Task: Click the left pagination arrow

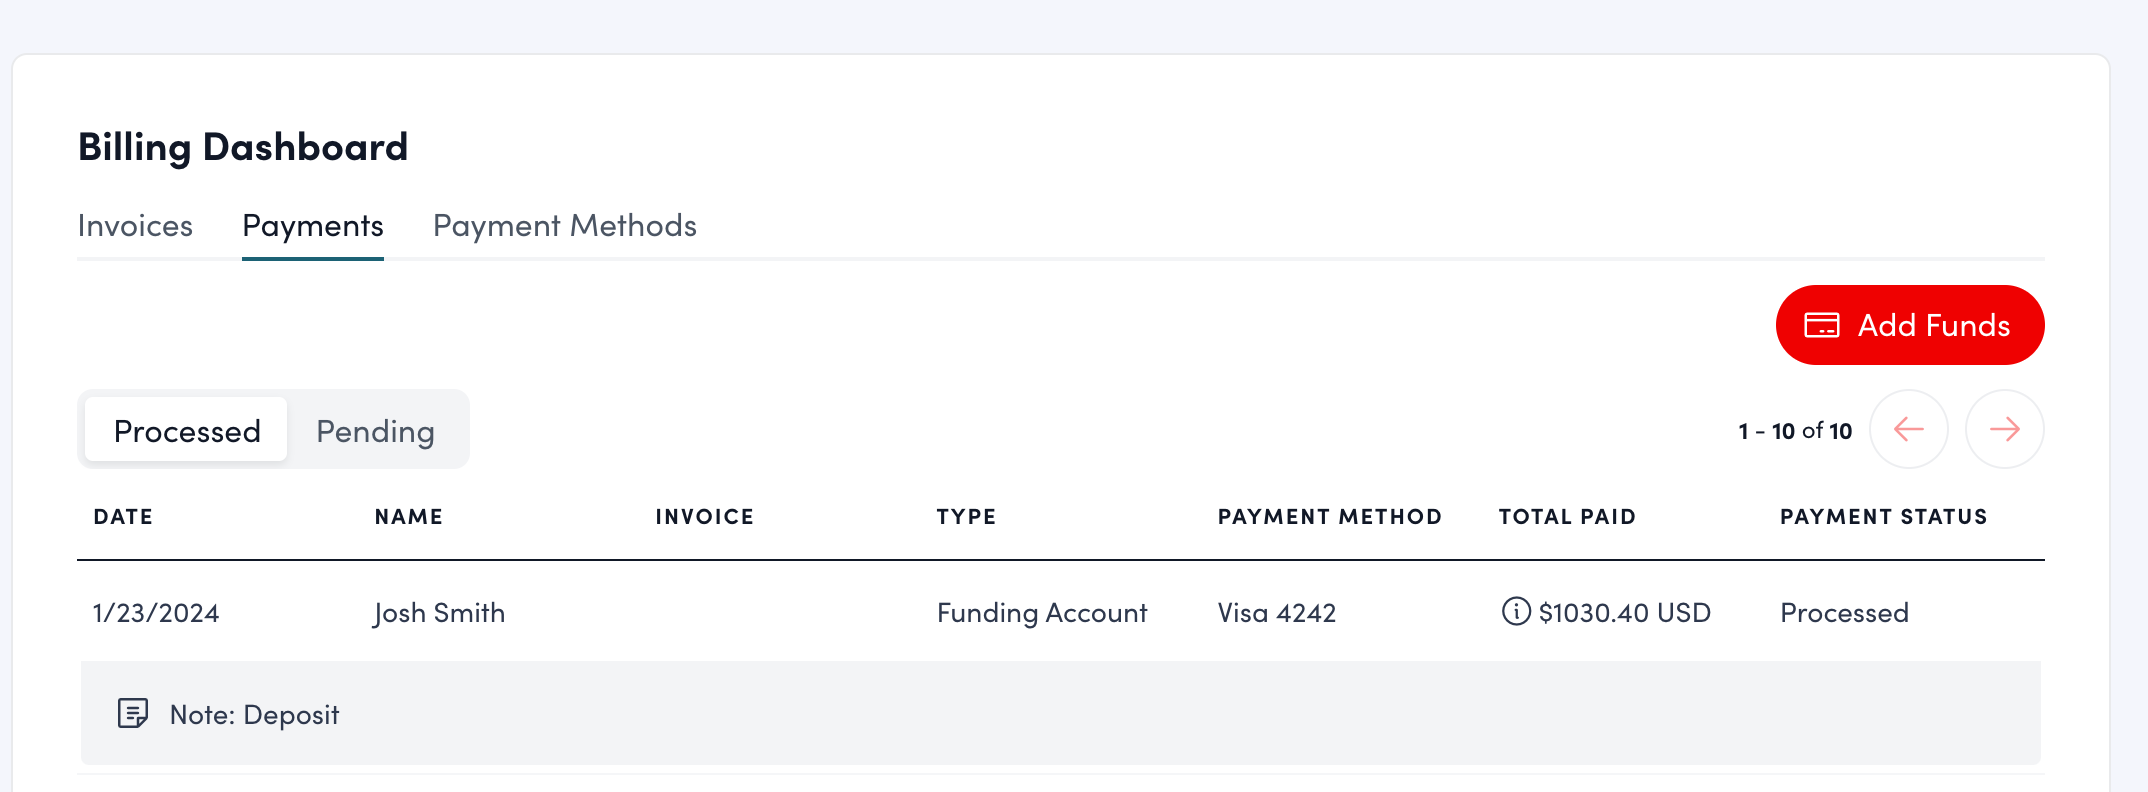Action: coord(1908,428)
